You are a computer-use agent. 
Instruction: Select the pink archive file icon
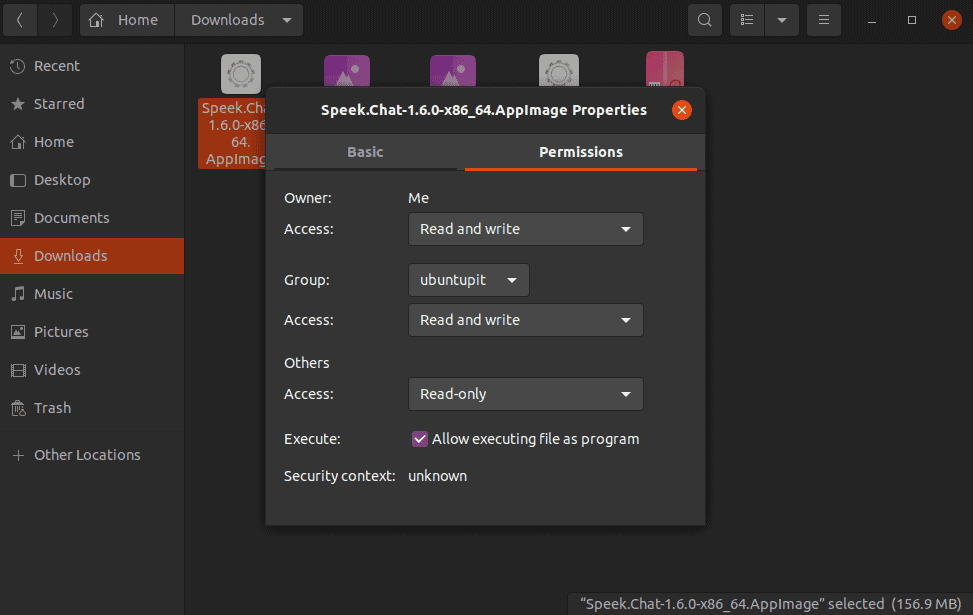(665, 69)
